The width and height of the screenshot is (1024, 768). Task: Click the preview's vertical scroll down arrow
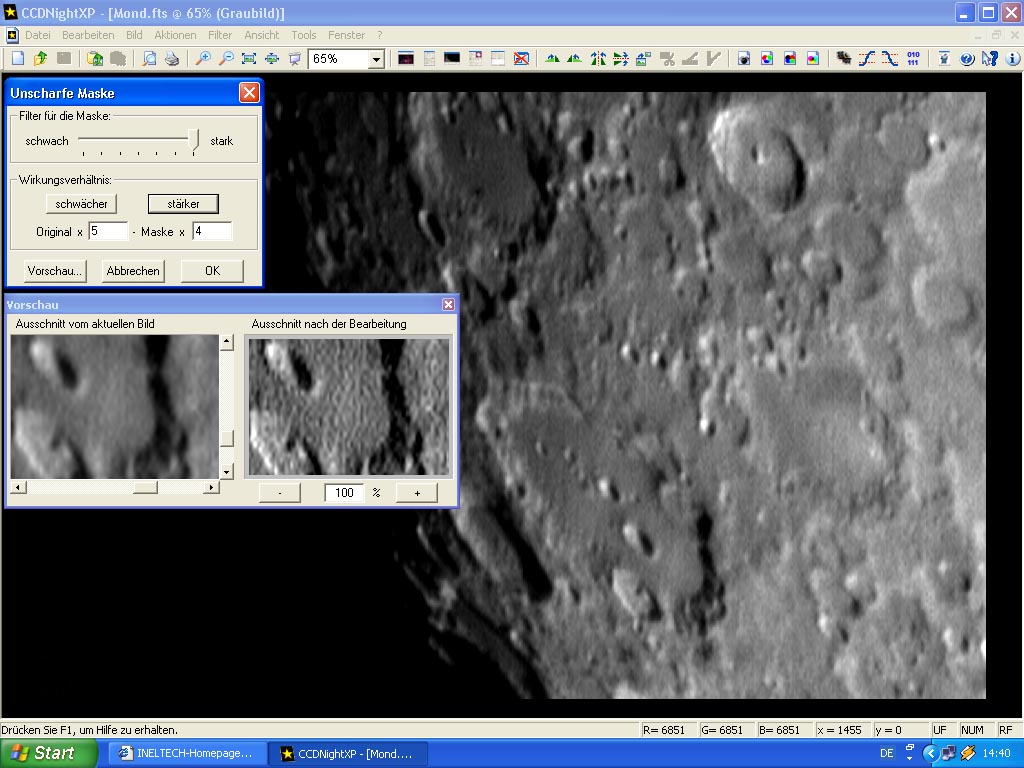(x=227, y=472)
